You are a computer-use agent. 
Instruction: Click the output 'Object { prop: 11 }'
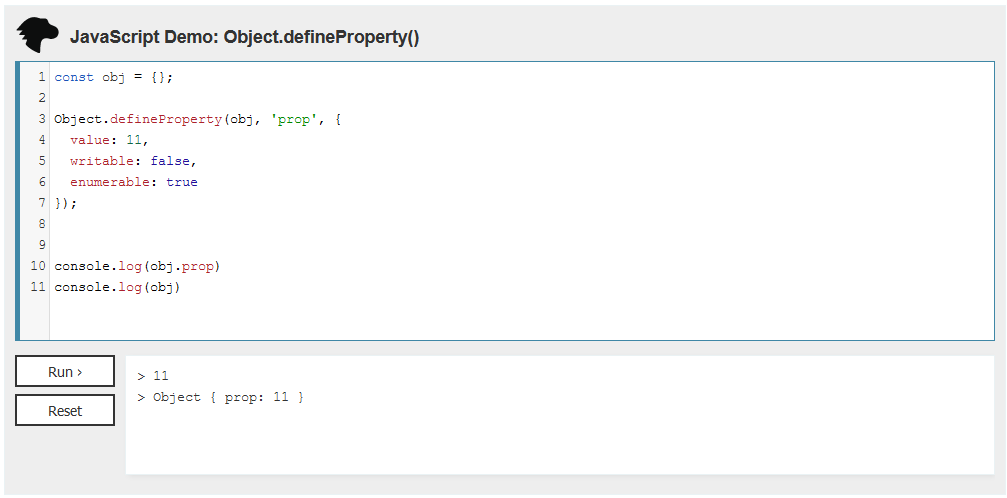pyautogui.click(x=228, y=397)
